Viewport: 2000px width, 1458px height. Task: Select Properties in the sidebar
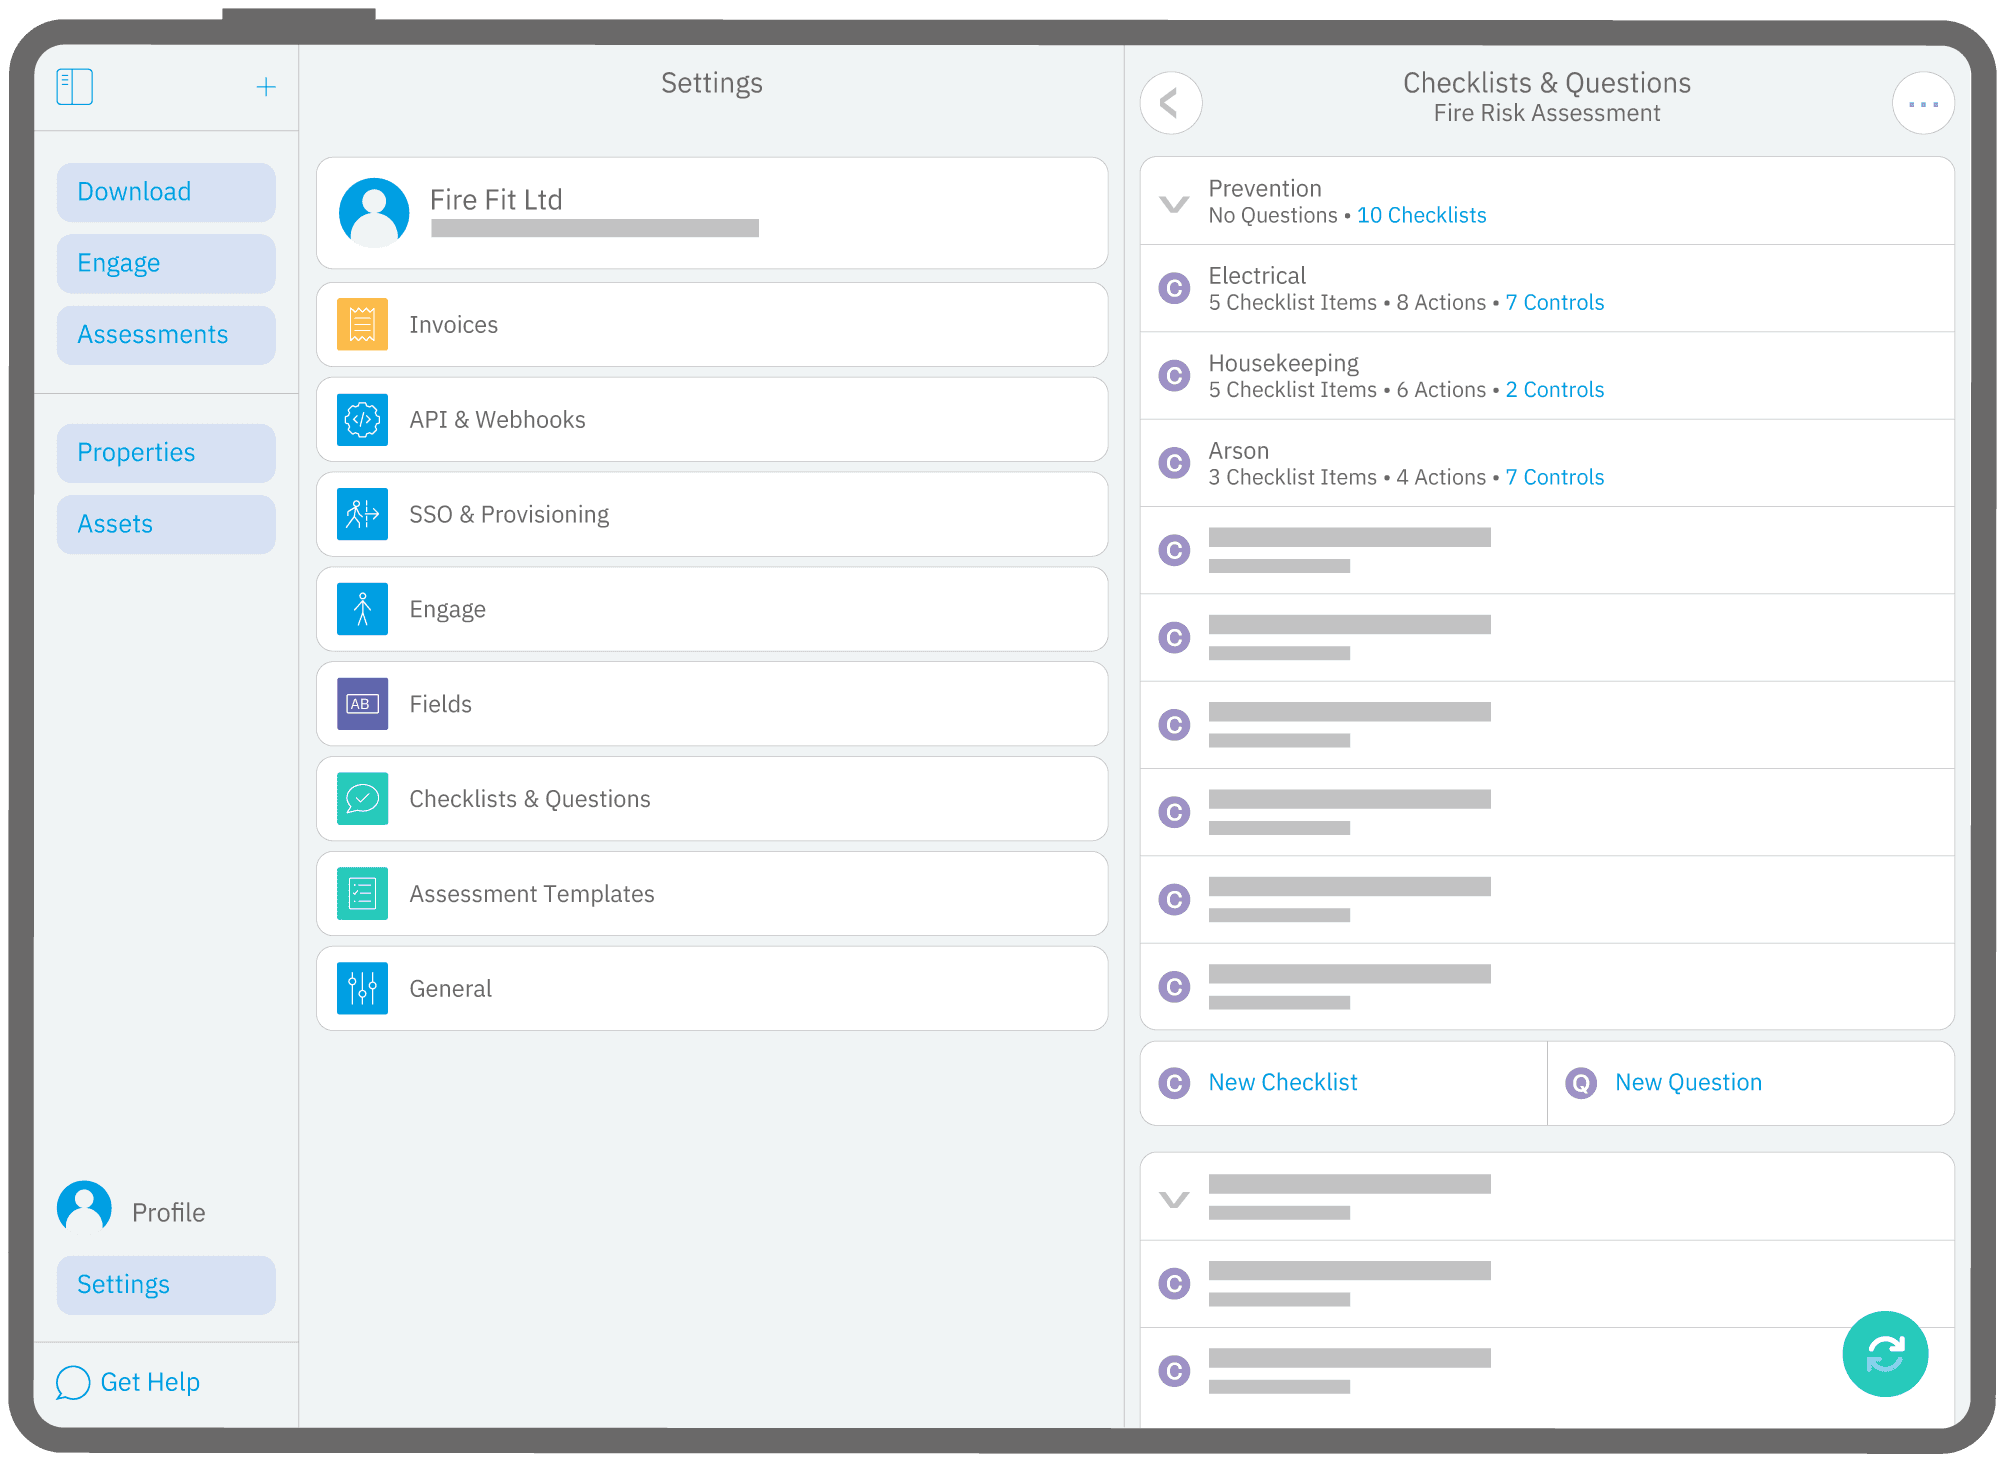[166, 453]
